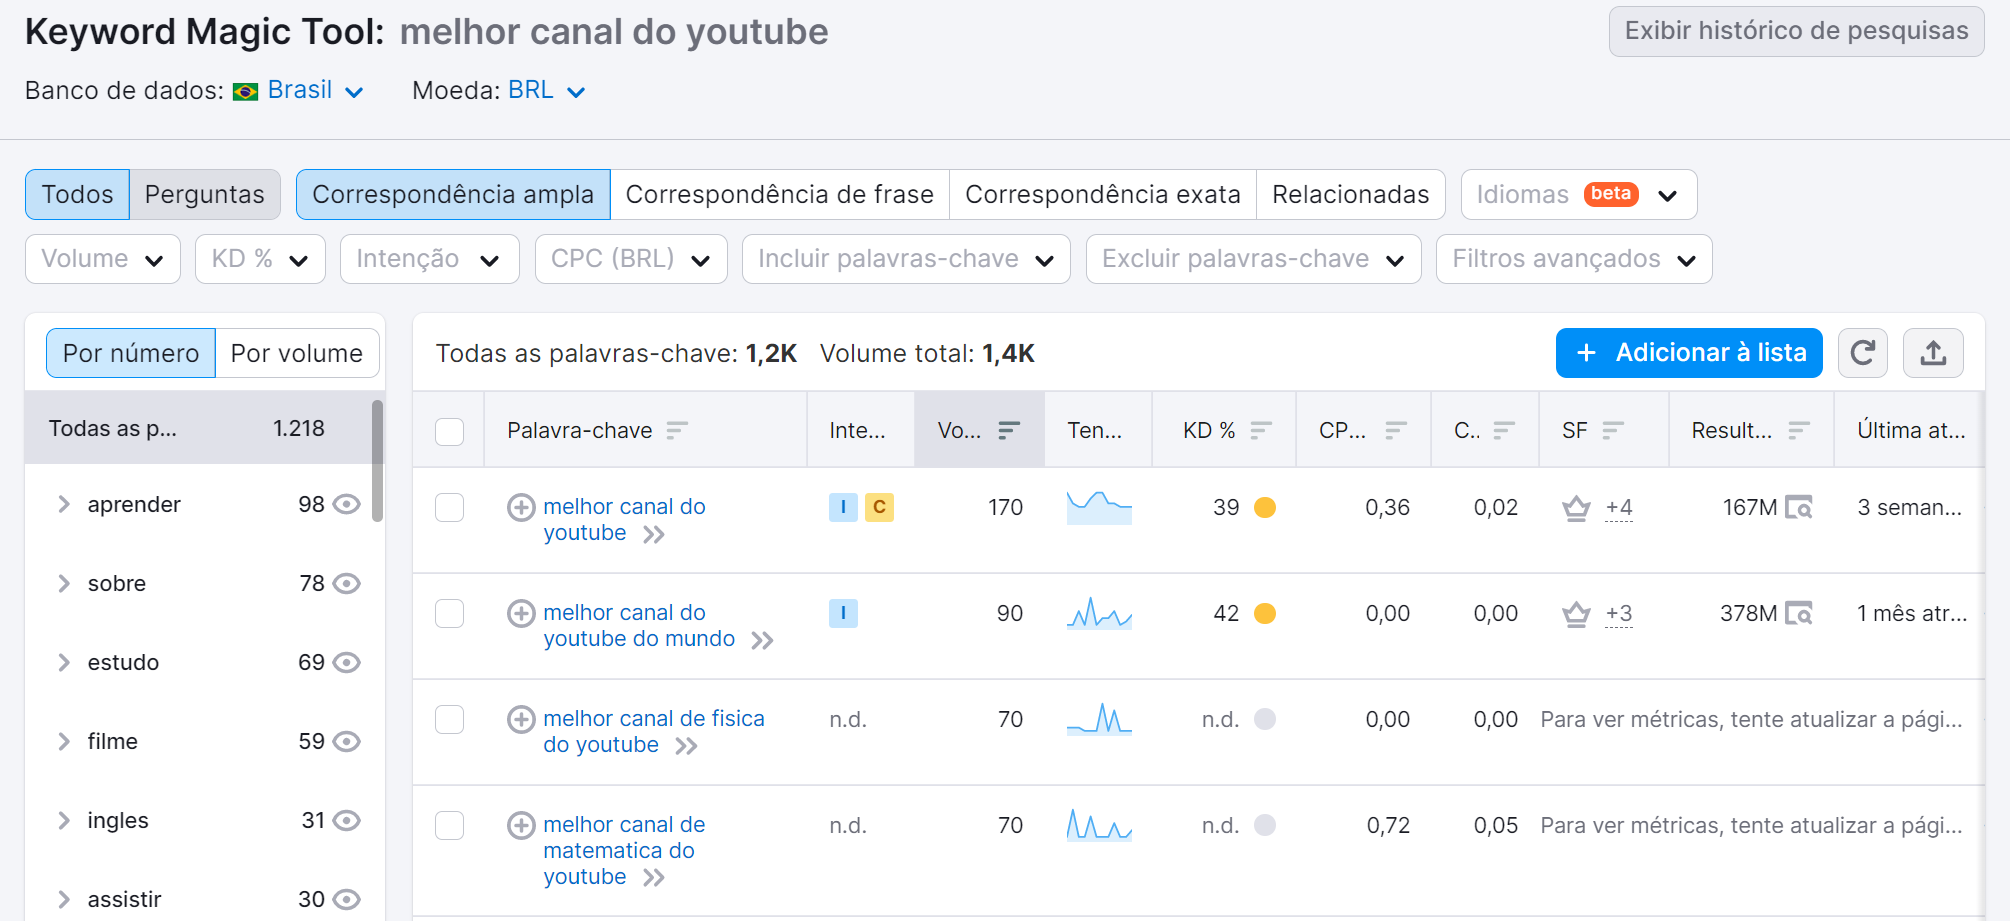Sort by Results column icon
Viewport: 2010px width, 921px height.
tap(1799, 430)
